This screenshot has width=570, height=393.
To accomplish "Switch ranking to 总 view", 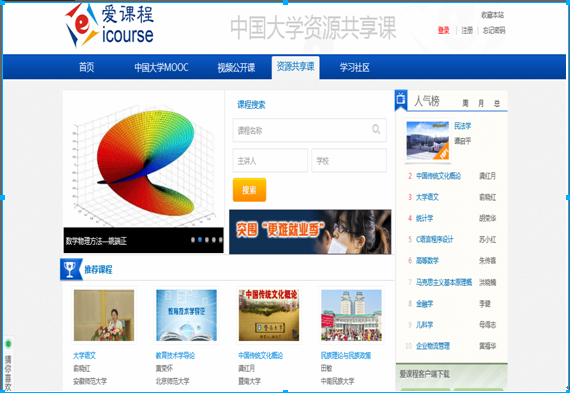I will [x=497, y=103].
